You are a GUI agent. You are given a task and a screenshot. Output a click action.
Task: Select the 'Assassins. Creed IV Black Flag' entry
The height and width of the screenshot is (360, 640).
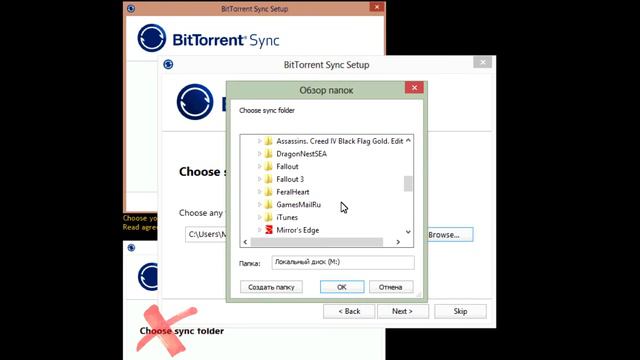pyautogui.click(x=340, y=141)
